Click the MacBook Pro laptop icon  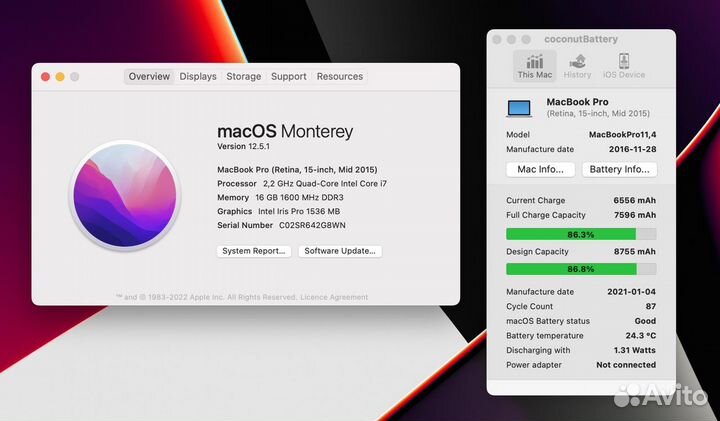519,109
